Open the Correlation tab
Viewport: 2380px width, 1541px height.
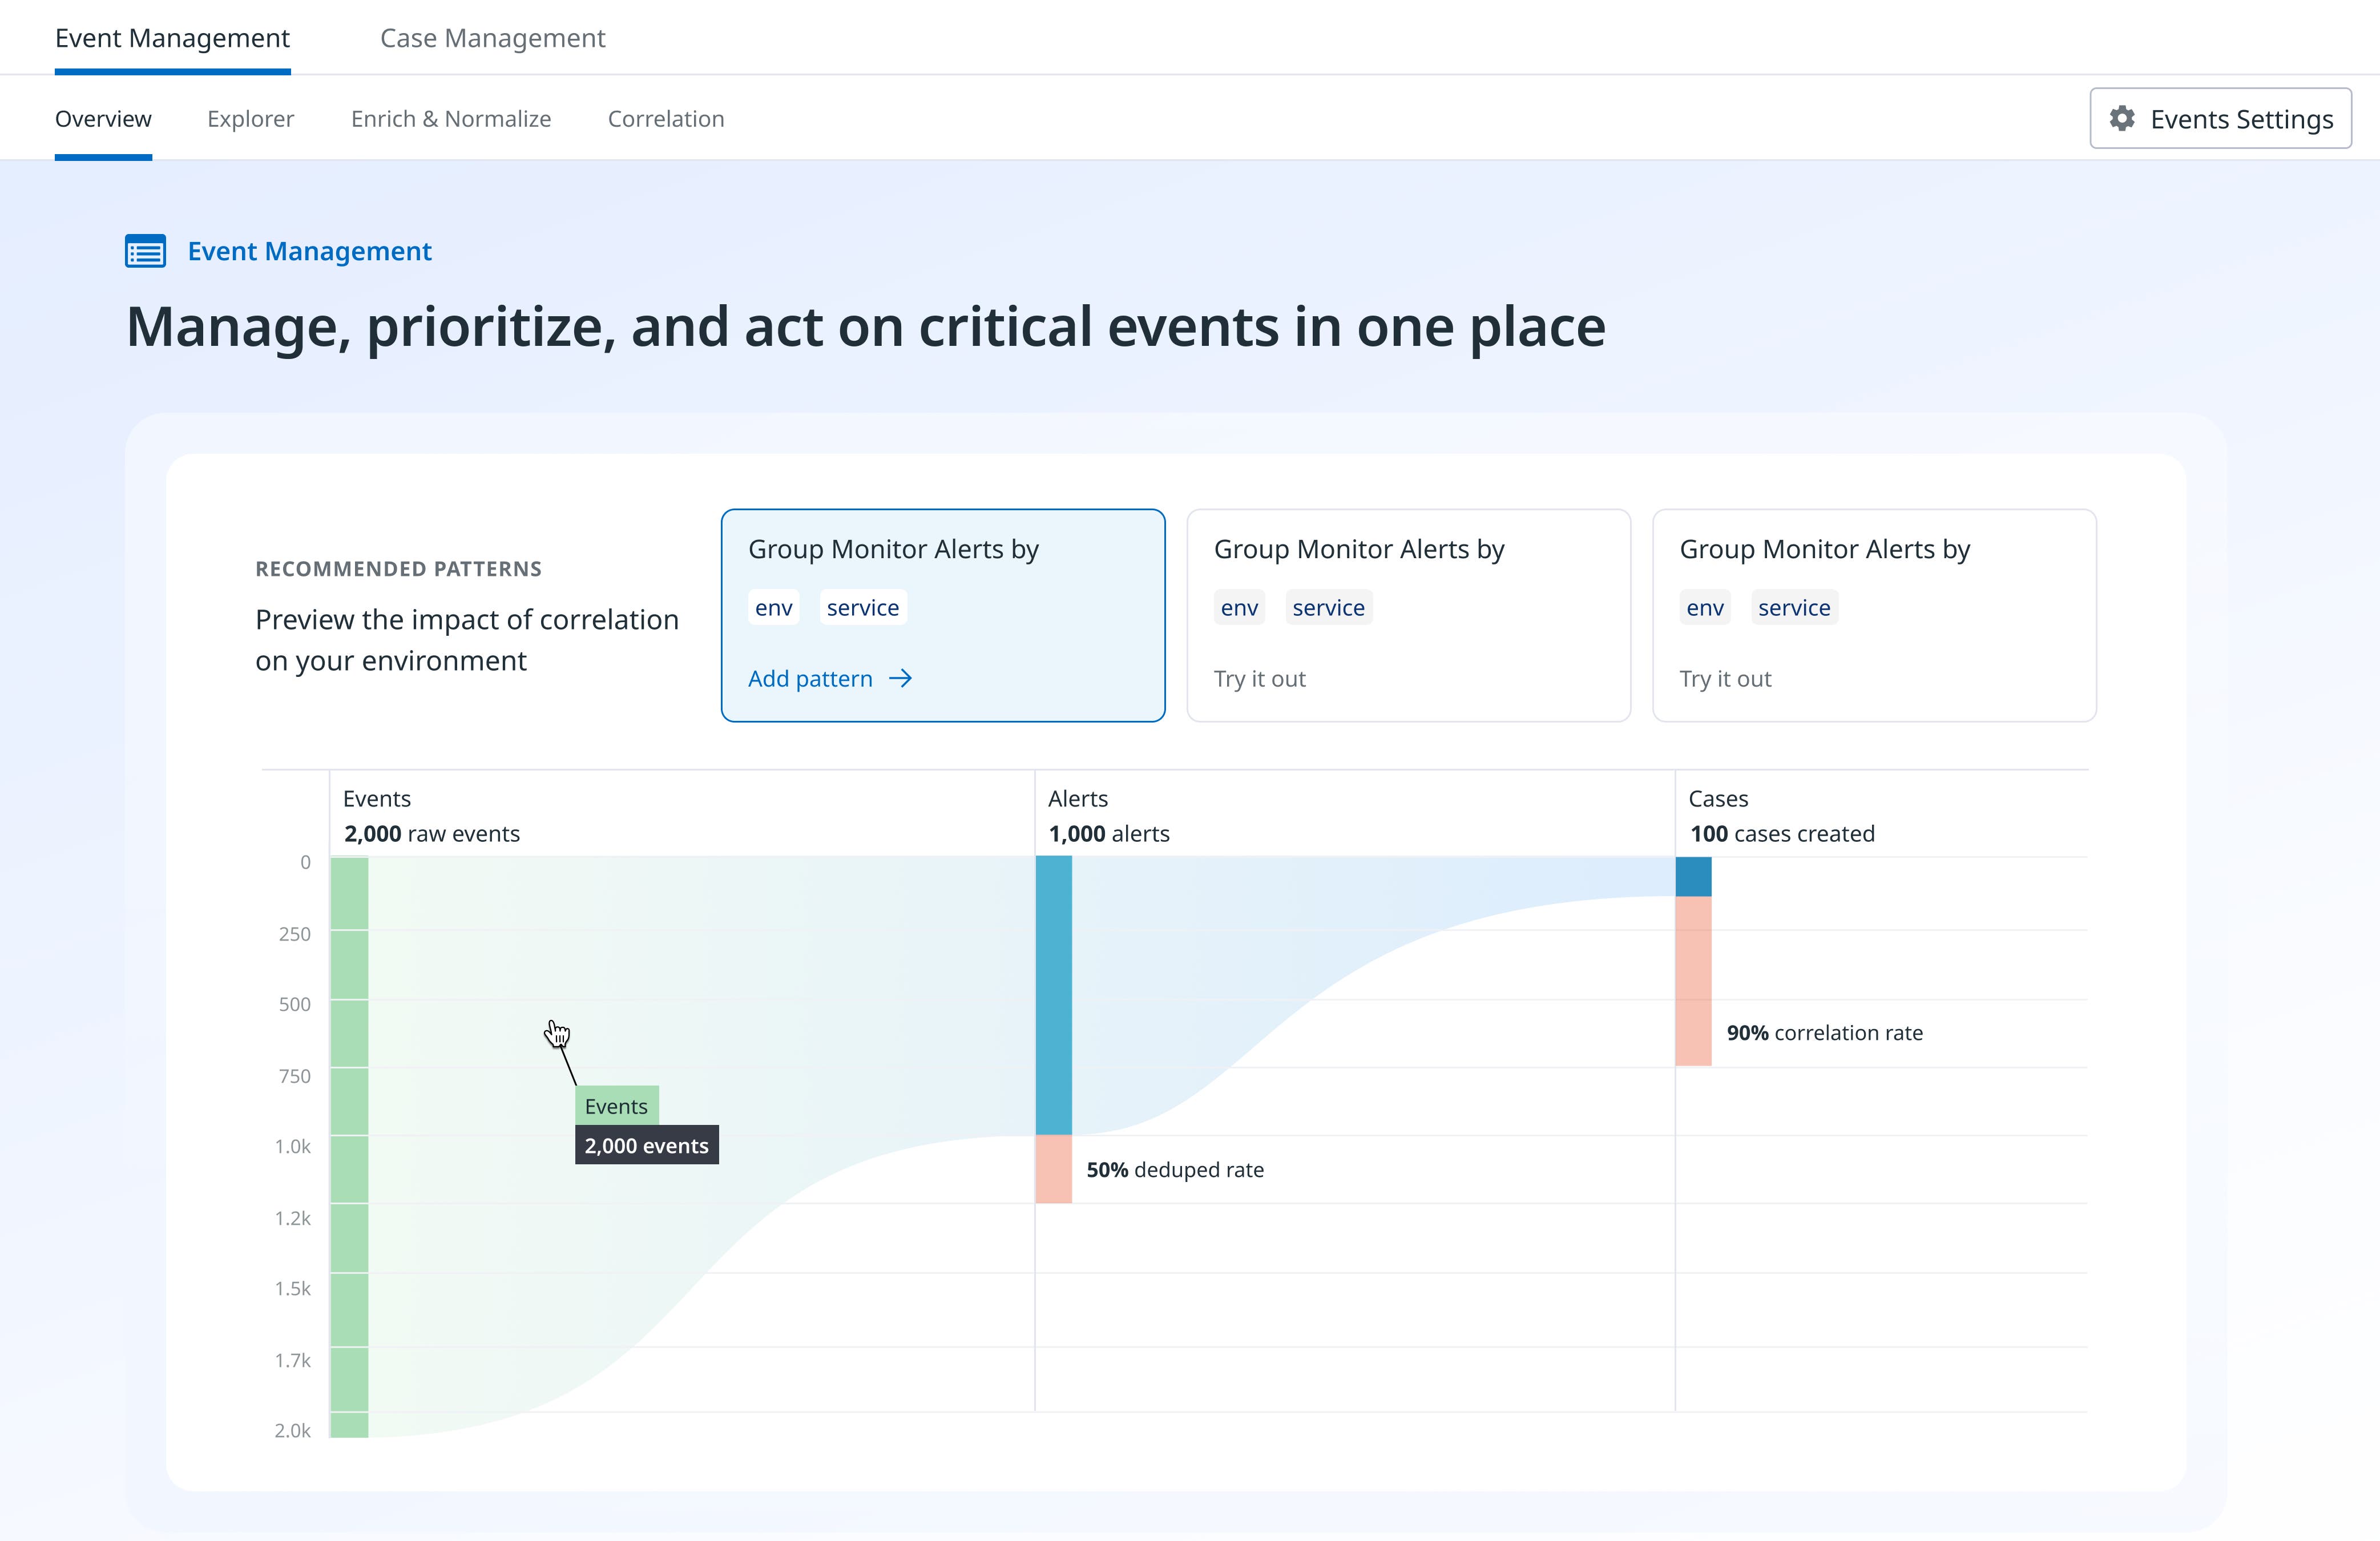click(x=665, y=118)
